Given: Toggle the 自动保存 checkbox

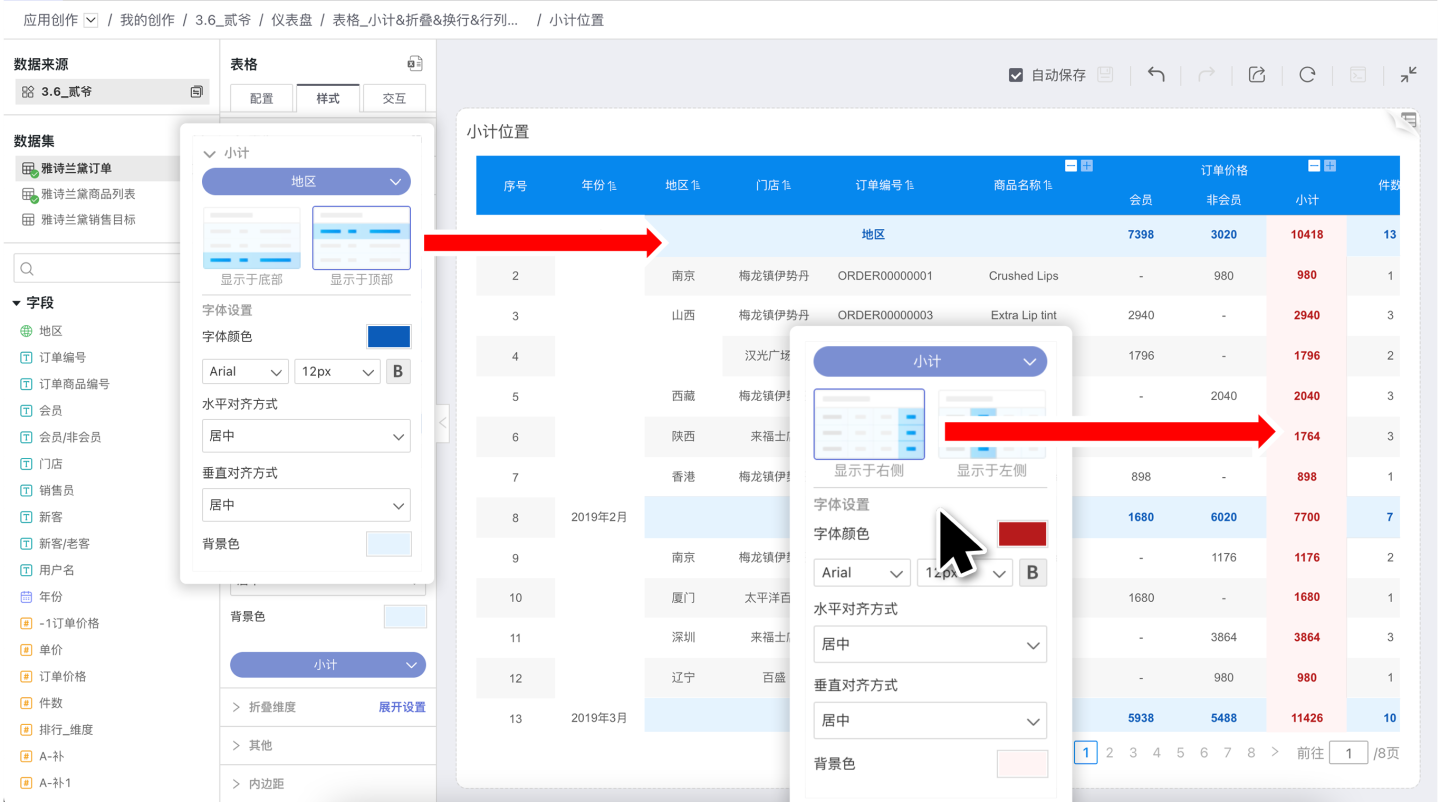Looking at the screenshot, I should click(x=1016, y=75).
